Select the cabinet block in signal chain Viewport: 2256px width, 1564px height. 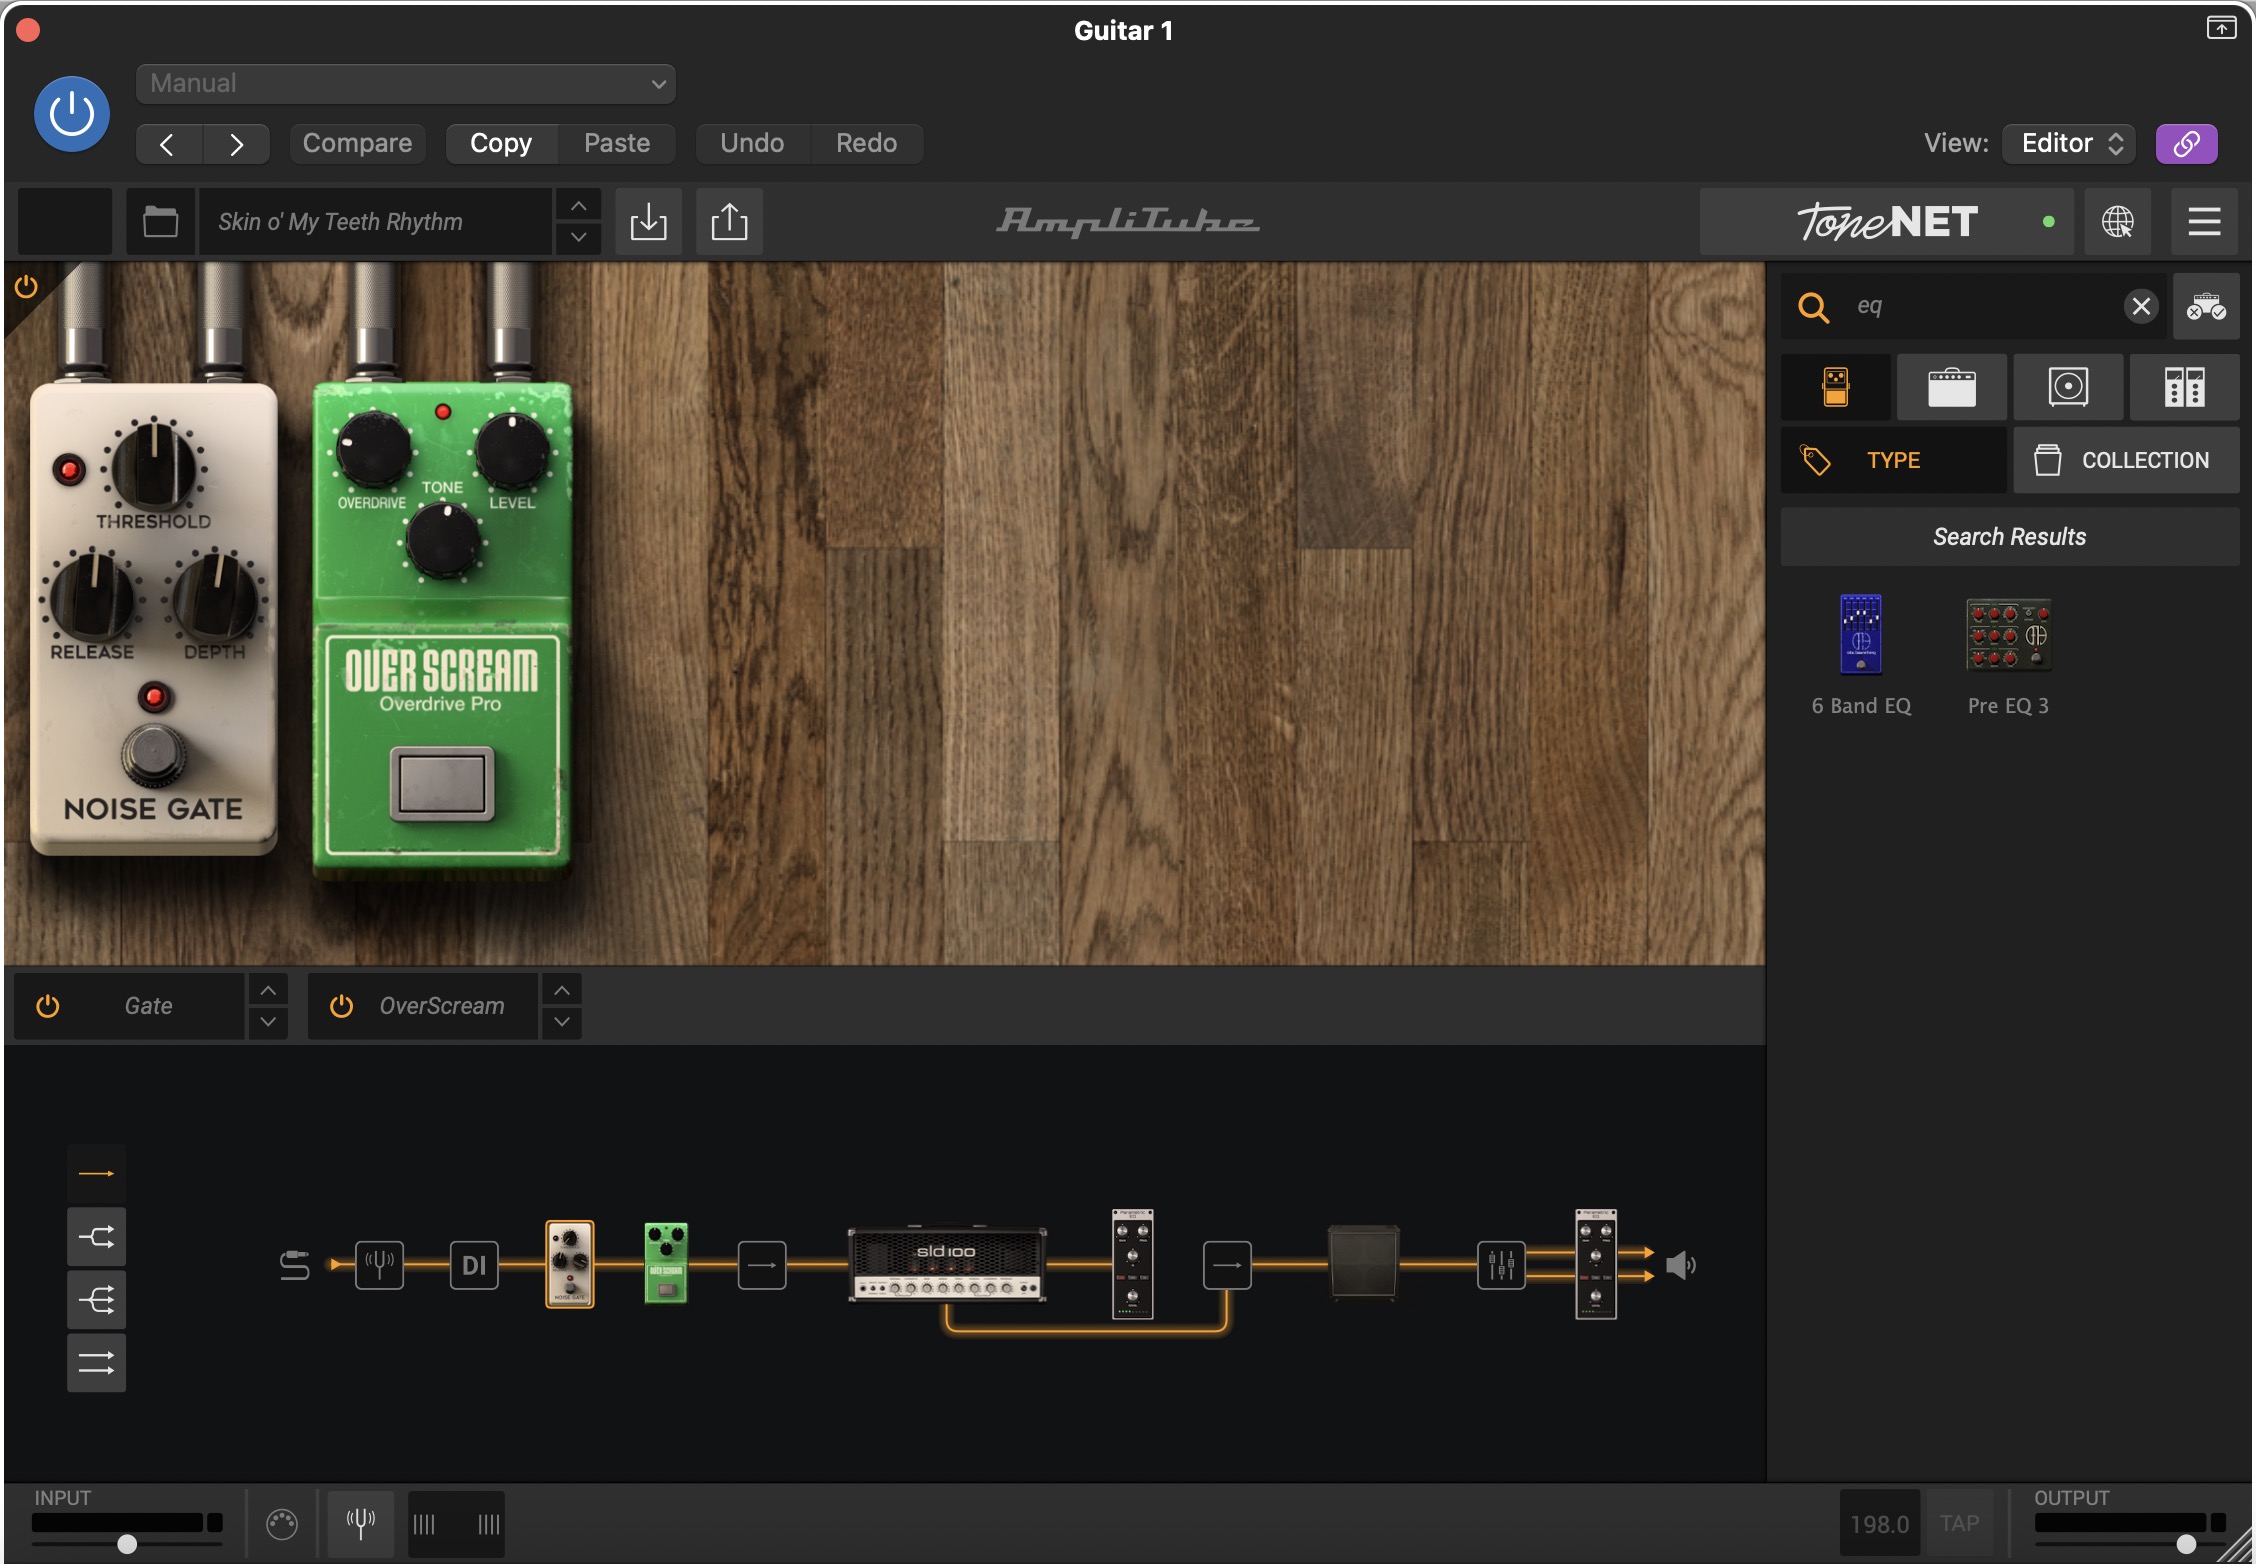point(1363,1262)
